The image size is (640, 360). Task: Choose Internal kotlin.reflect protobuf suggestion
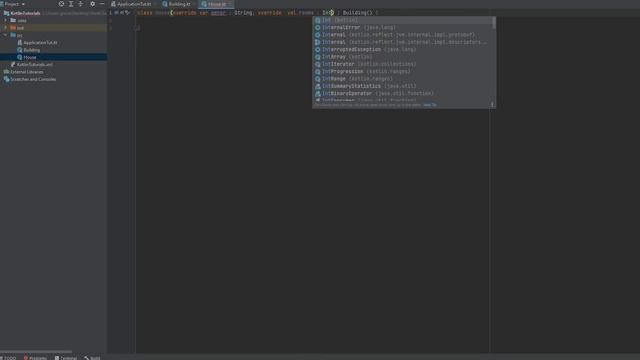click(402, 35)
